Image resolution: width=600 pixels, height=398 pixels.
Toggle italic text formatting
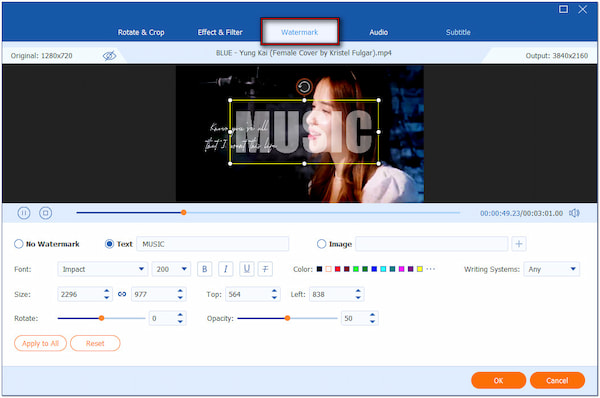(225, 269)
